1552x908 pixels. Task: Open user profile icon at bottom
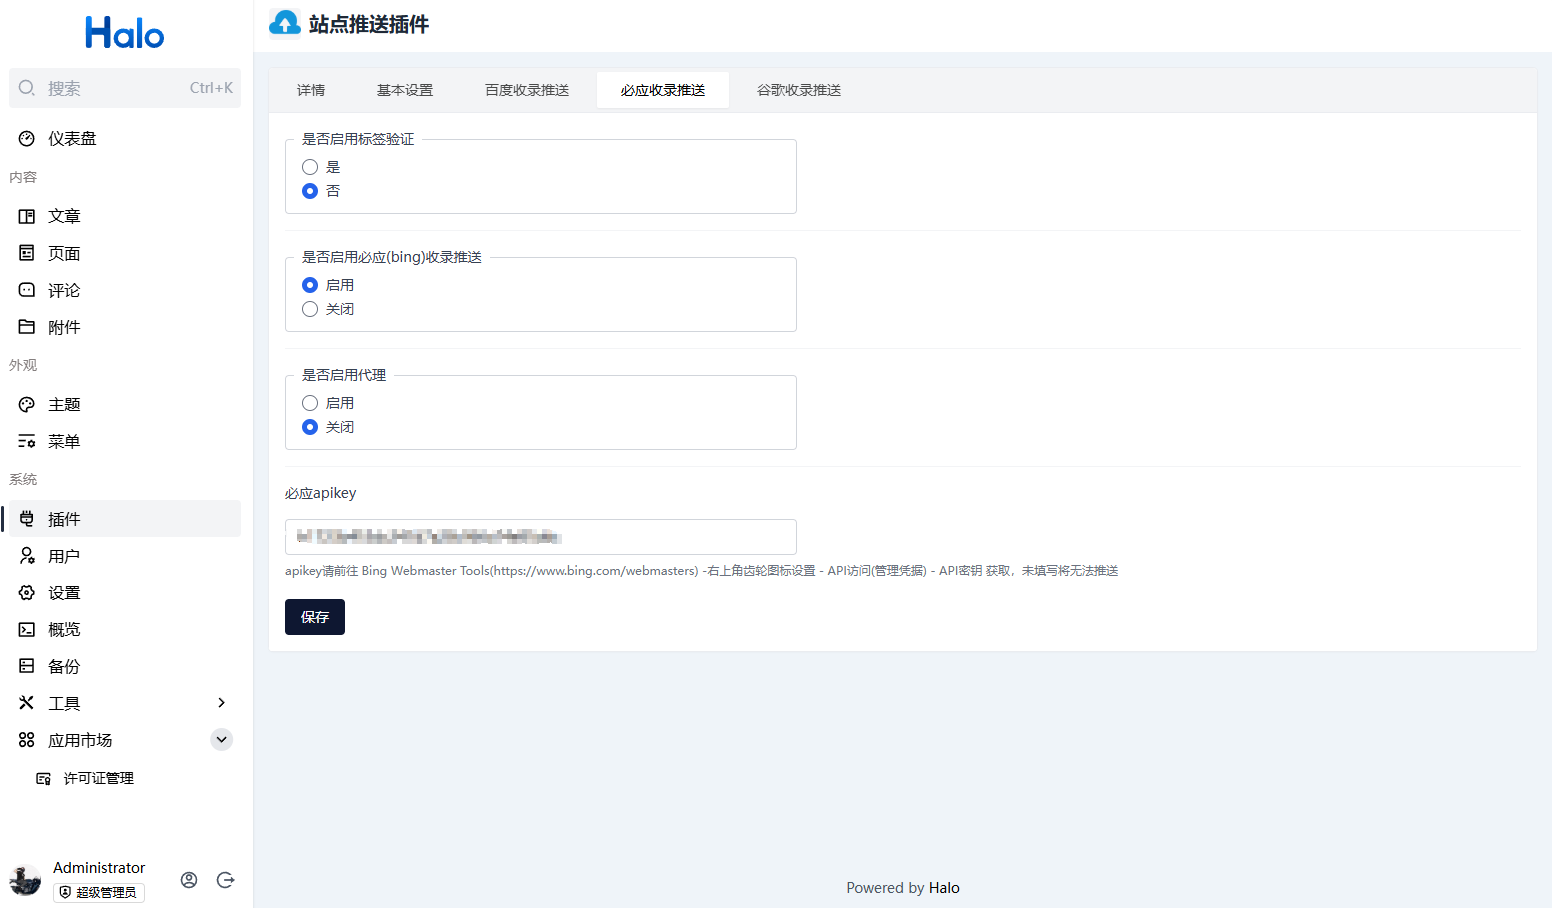189,880
